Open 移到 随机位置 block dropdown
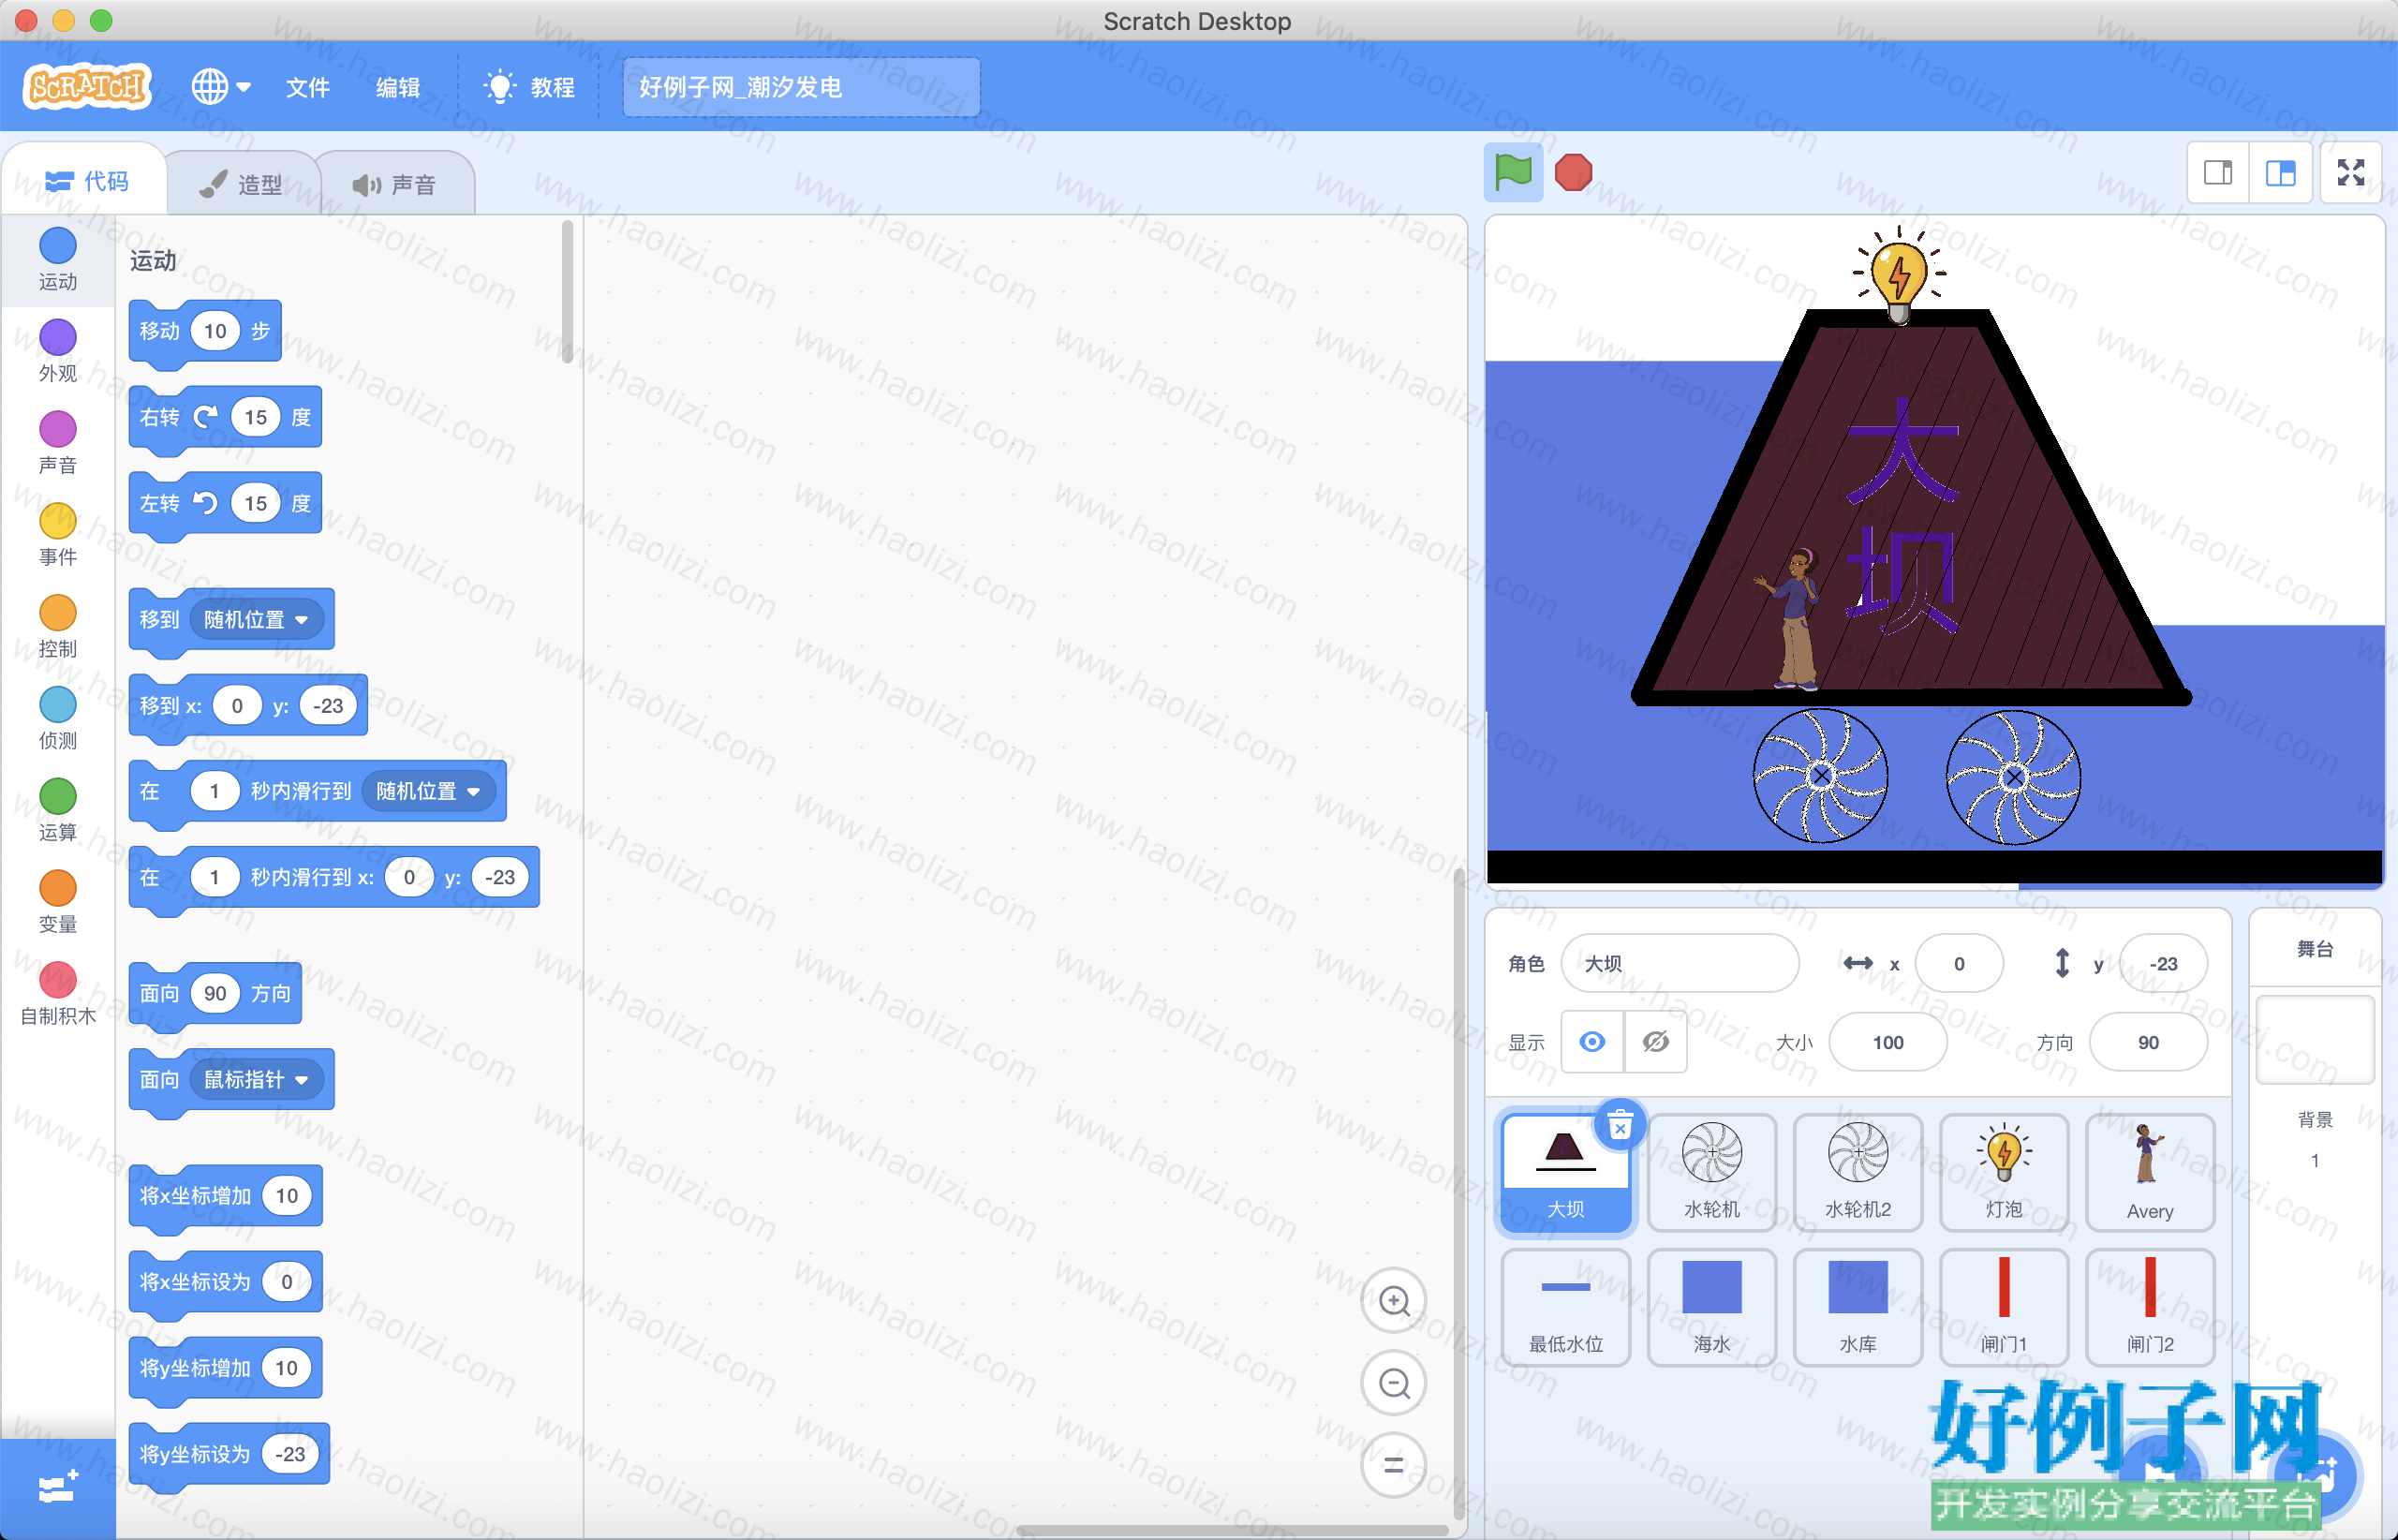The width and height of the screenshot is (2398, 1540). pos(256,619)
